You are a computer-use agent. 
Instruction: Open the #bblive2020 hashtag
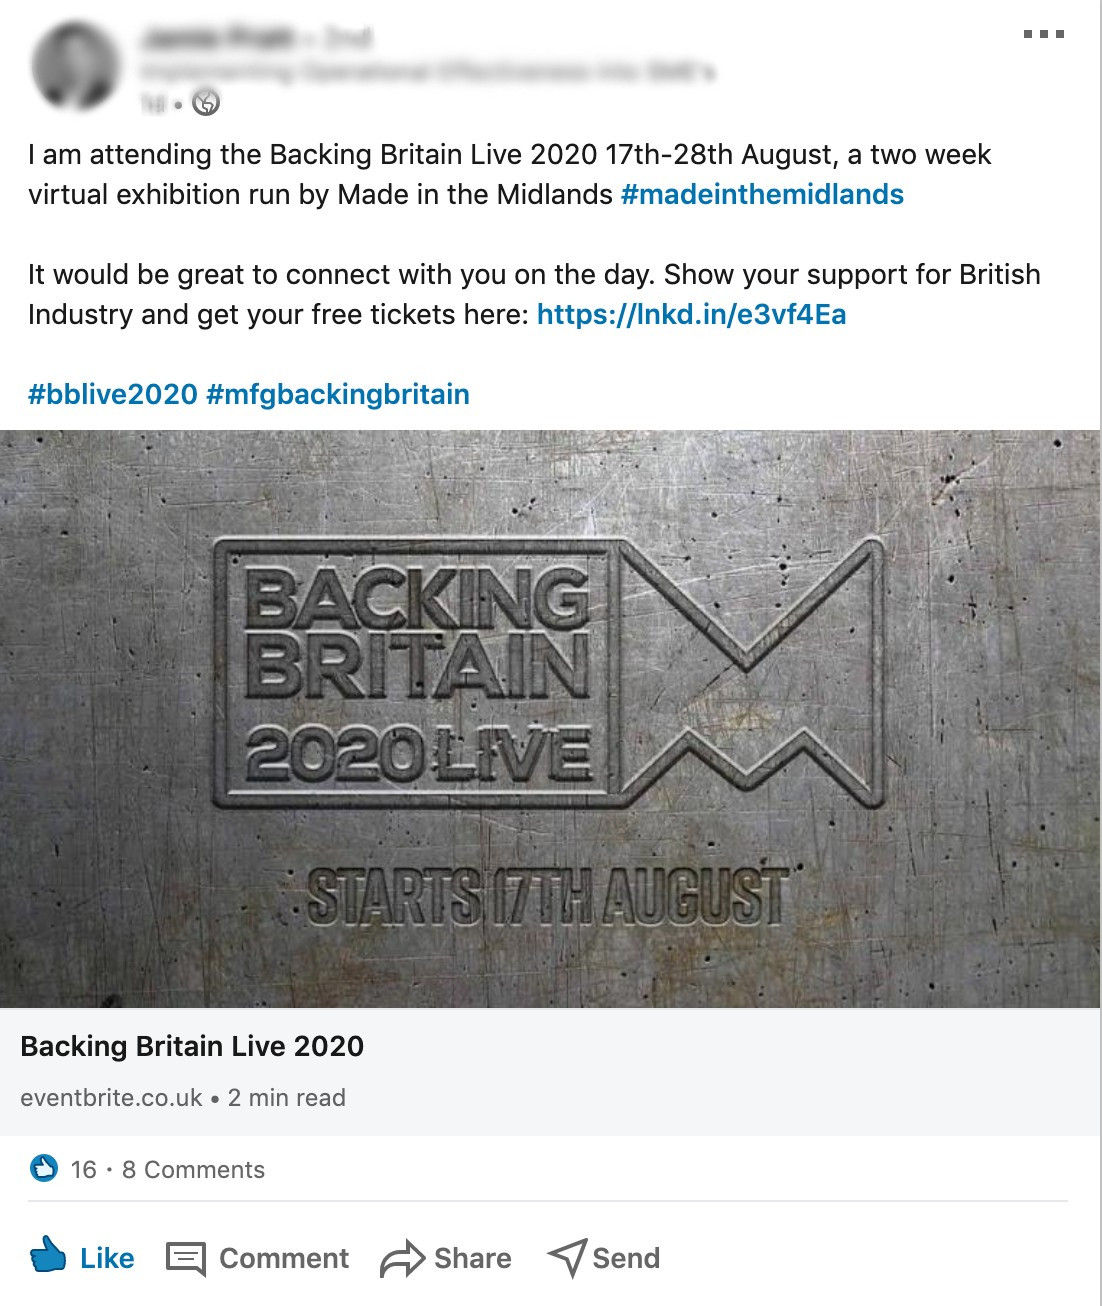(113, 394)
